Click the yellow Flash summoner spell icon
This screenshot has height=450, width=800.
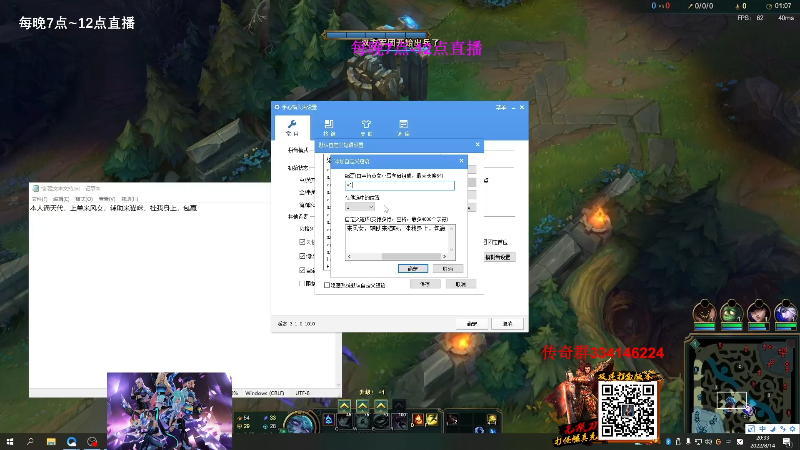point(432,419)
